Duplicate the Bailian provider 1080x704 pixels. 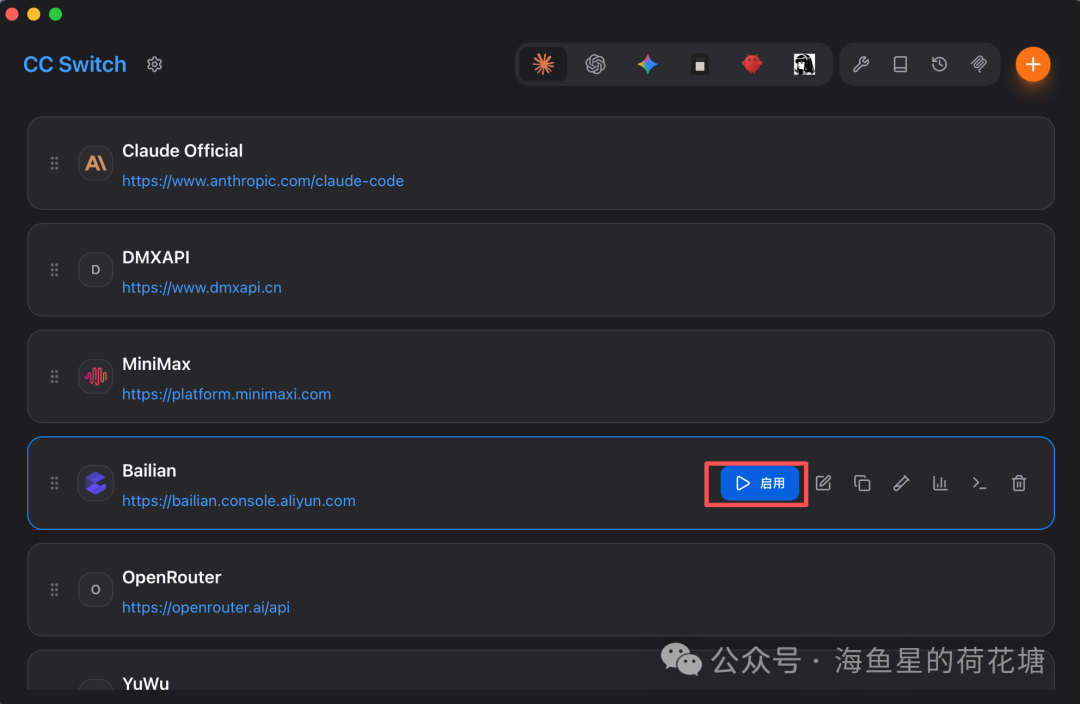862,483
